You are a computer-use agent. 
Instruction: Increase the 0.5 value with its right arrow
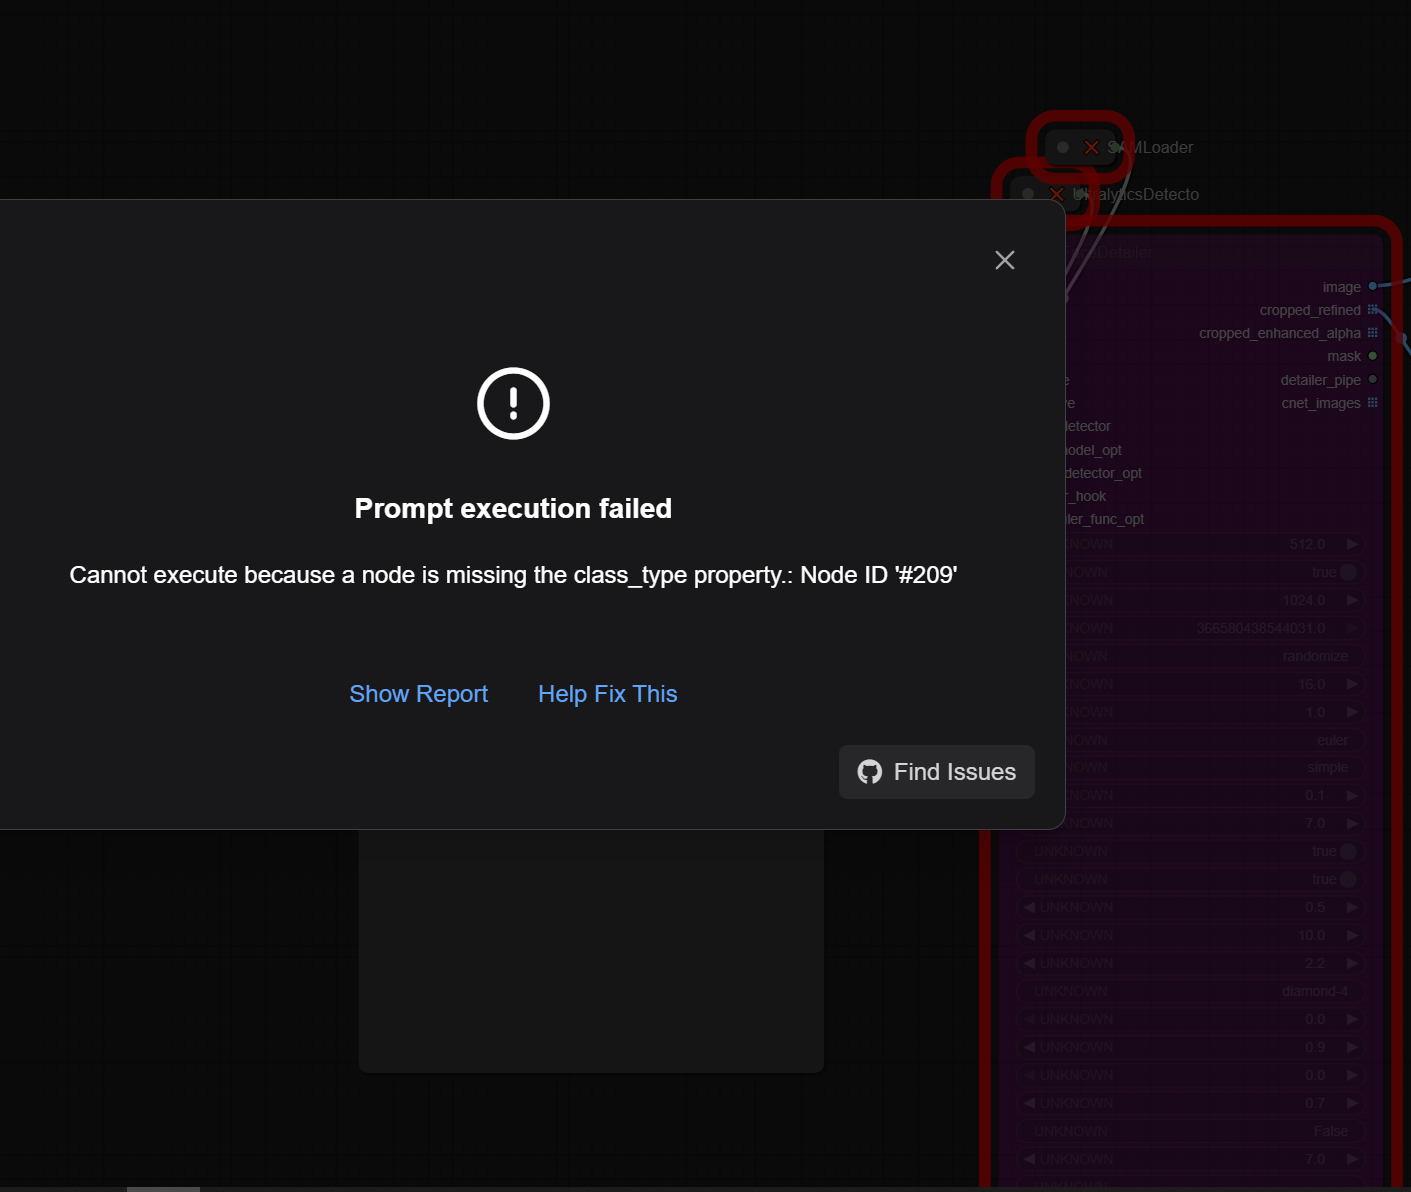tap(1352, 908)
